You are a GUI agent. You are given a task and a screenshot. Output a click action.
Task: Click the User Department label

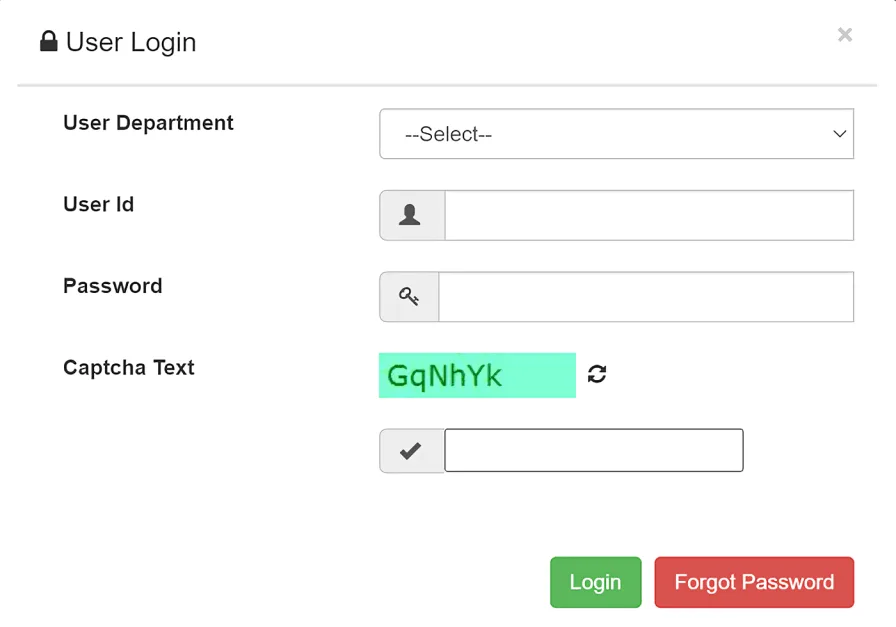coord(147,123)
